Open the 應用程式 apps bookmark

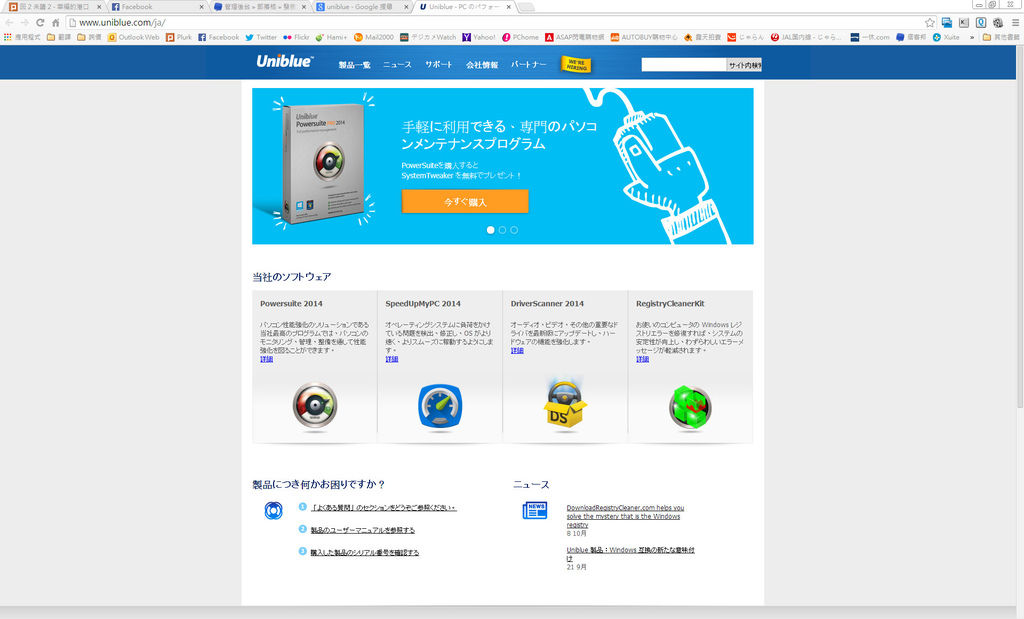[22, 37]
